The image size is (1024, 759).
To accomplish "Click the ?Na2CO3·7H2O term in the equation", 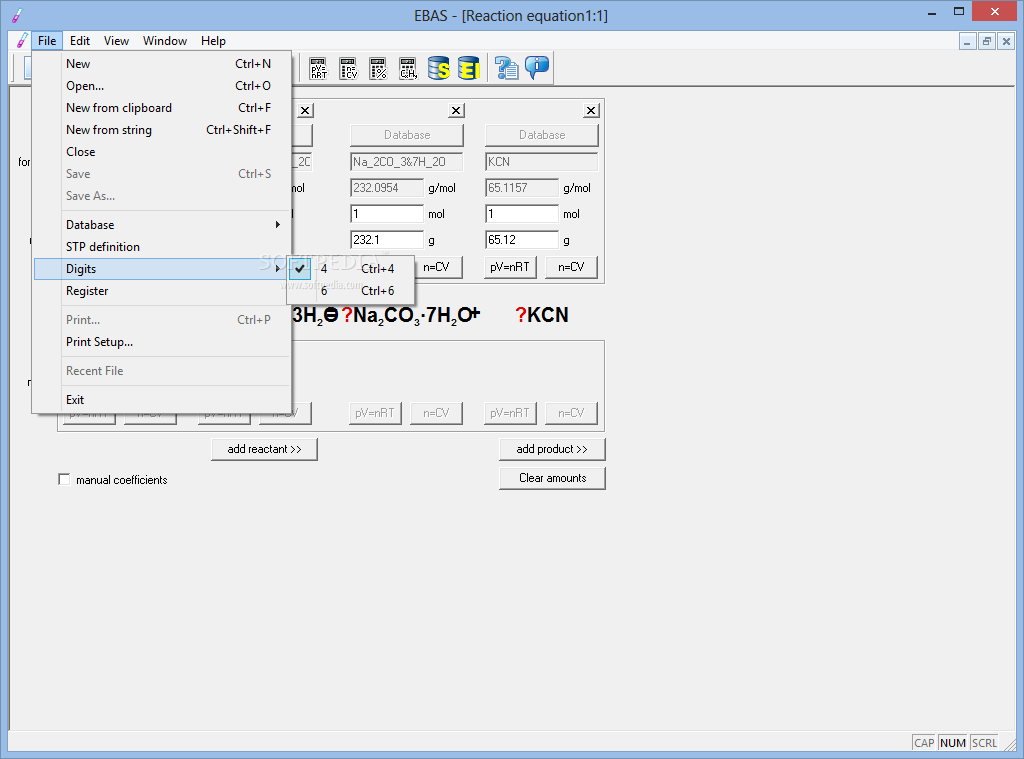I will tap(408, 316).
